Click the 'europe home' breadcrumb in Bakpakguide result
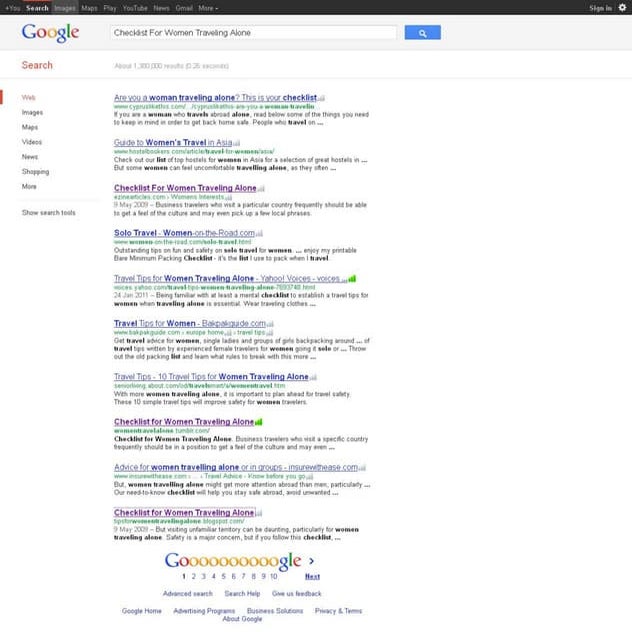This screenshot has width=632, height=632. (x=205, y=333)
